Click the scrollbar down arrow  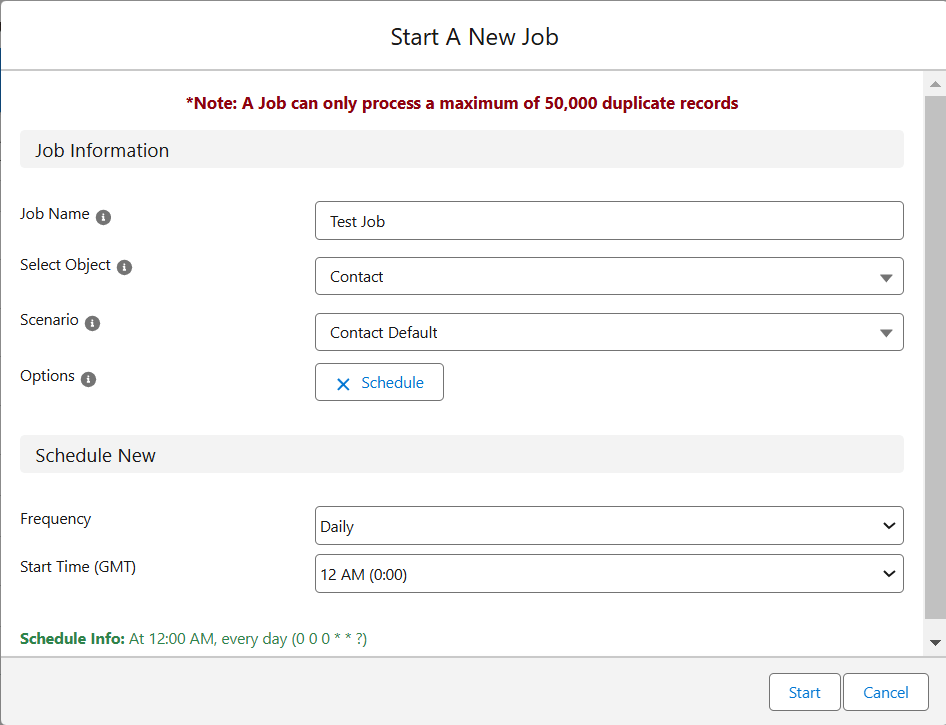[935, 643]
